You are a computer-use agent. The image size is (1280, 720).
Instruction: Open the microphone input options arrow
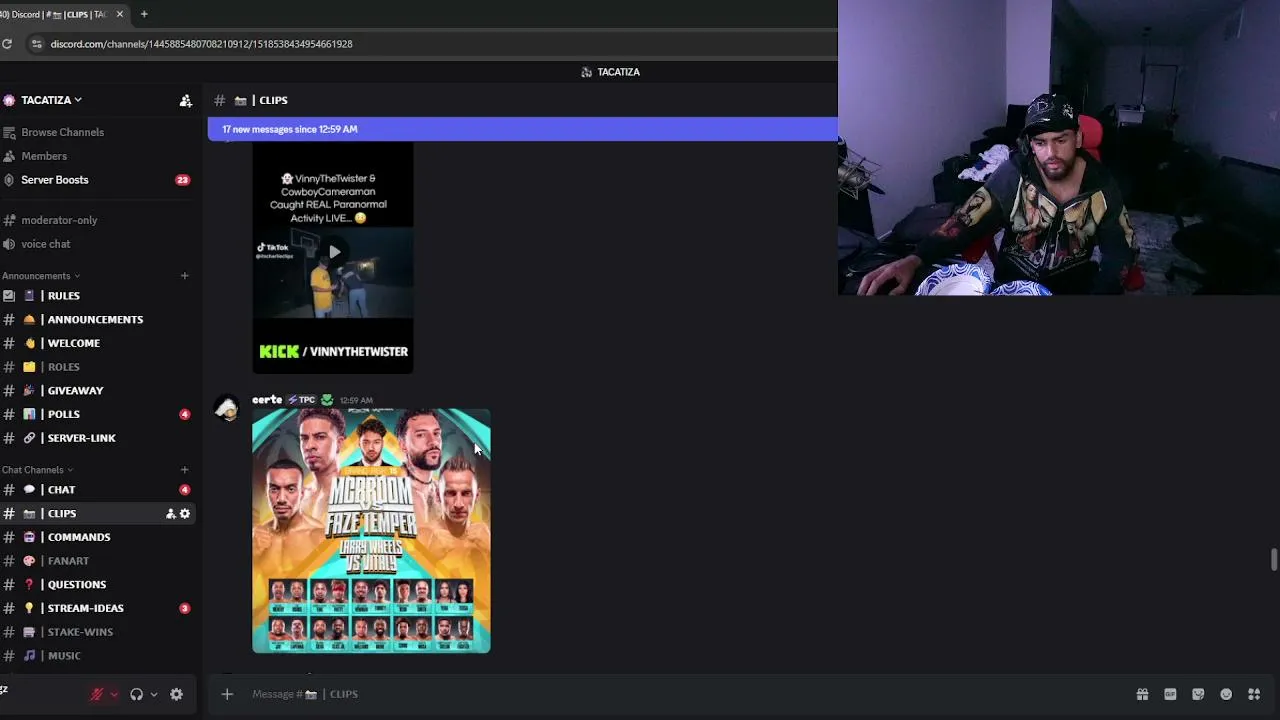(114, 694)
